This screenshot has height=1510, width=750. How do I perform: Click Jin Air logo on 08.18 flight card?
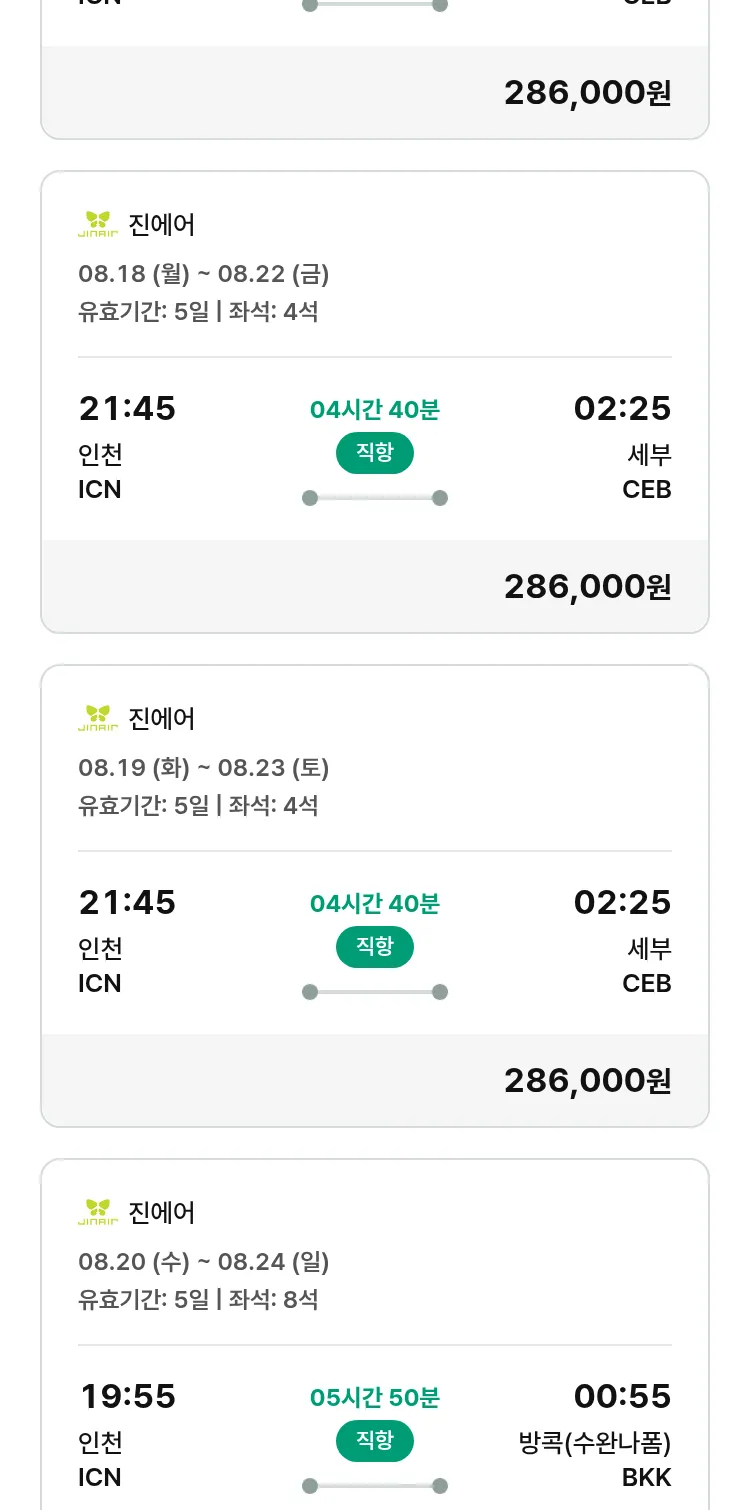point(98,225)
